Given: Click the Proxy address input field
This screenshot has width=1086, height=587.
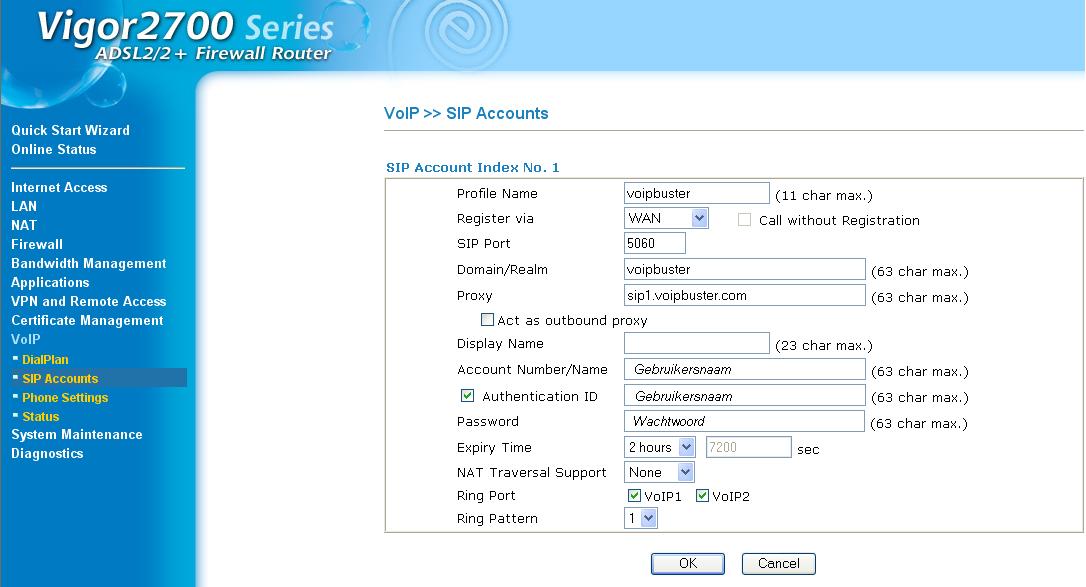Looking at the screenshot, I should (745, 296).
